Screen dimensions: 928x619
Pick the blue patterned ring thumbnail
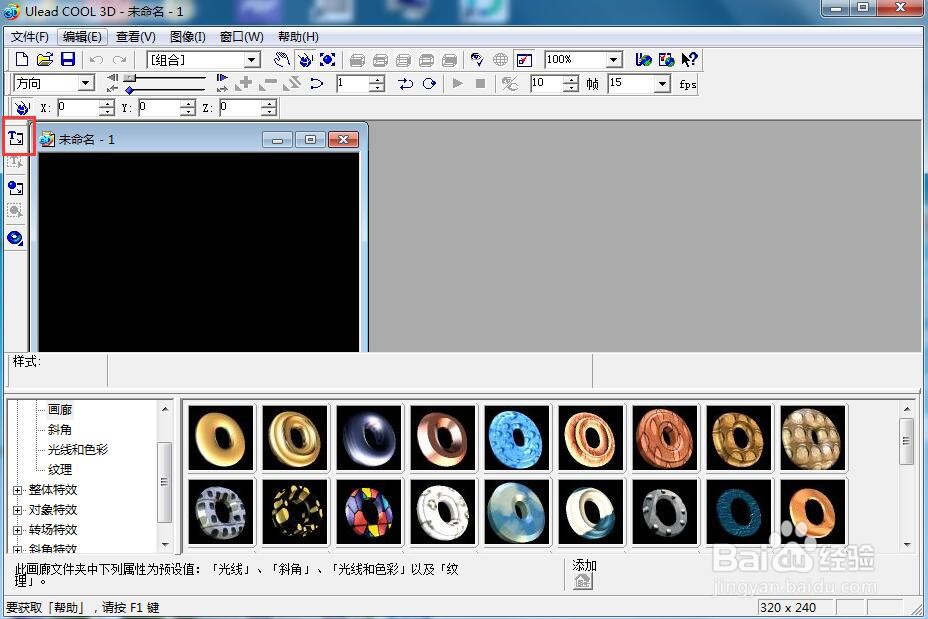point(517,438)
